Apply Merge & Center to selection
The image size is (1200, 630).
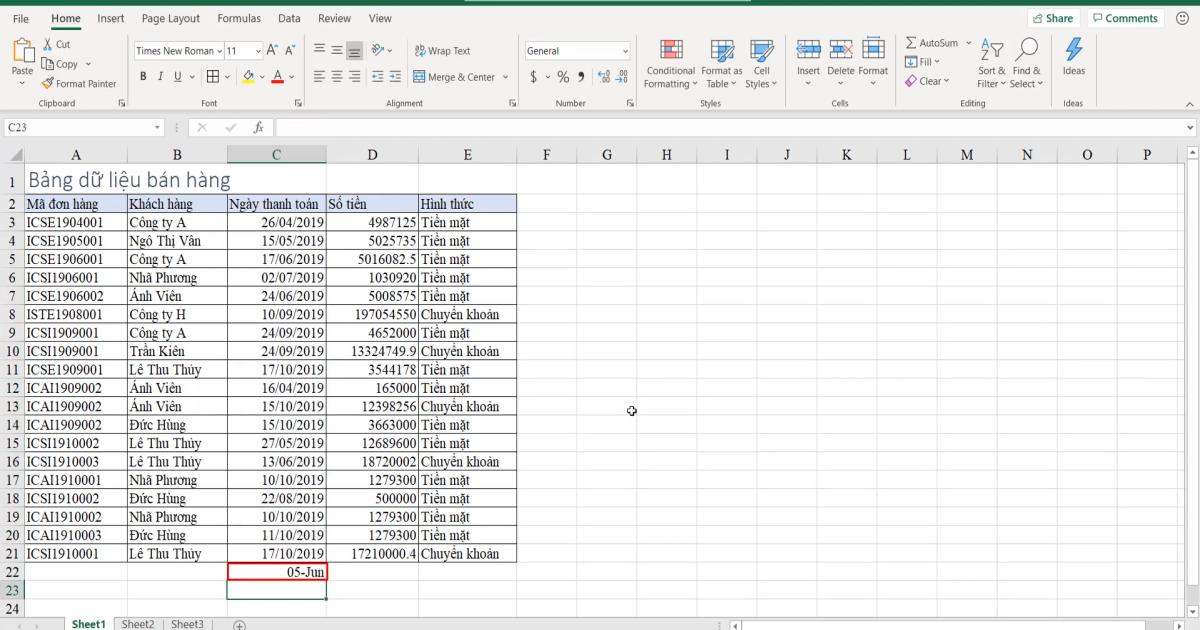pyautogui.click(x=457, y=76)
